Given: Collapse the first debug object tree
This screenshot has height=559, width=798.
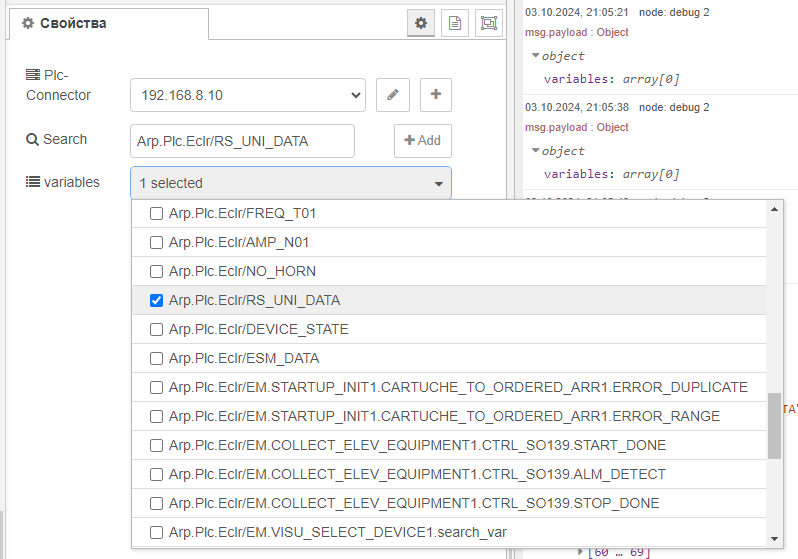Looking at the screenshot, I should 536,56.
